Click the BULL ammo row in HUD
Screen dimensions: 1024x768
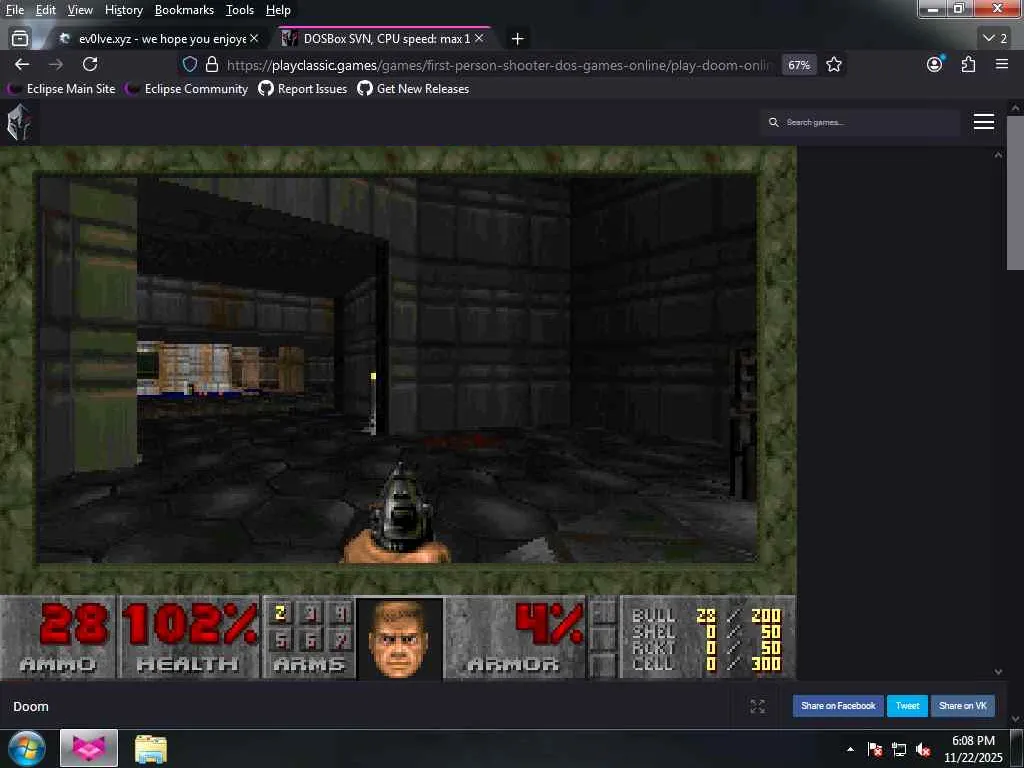point(706,615)
